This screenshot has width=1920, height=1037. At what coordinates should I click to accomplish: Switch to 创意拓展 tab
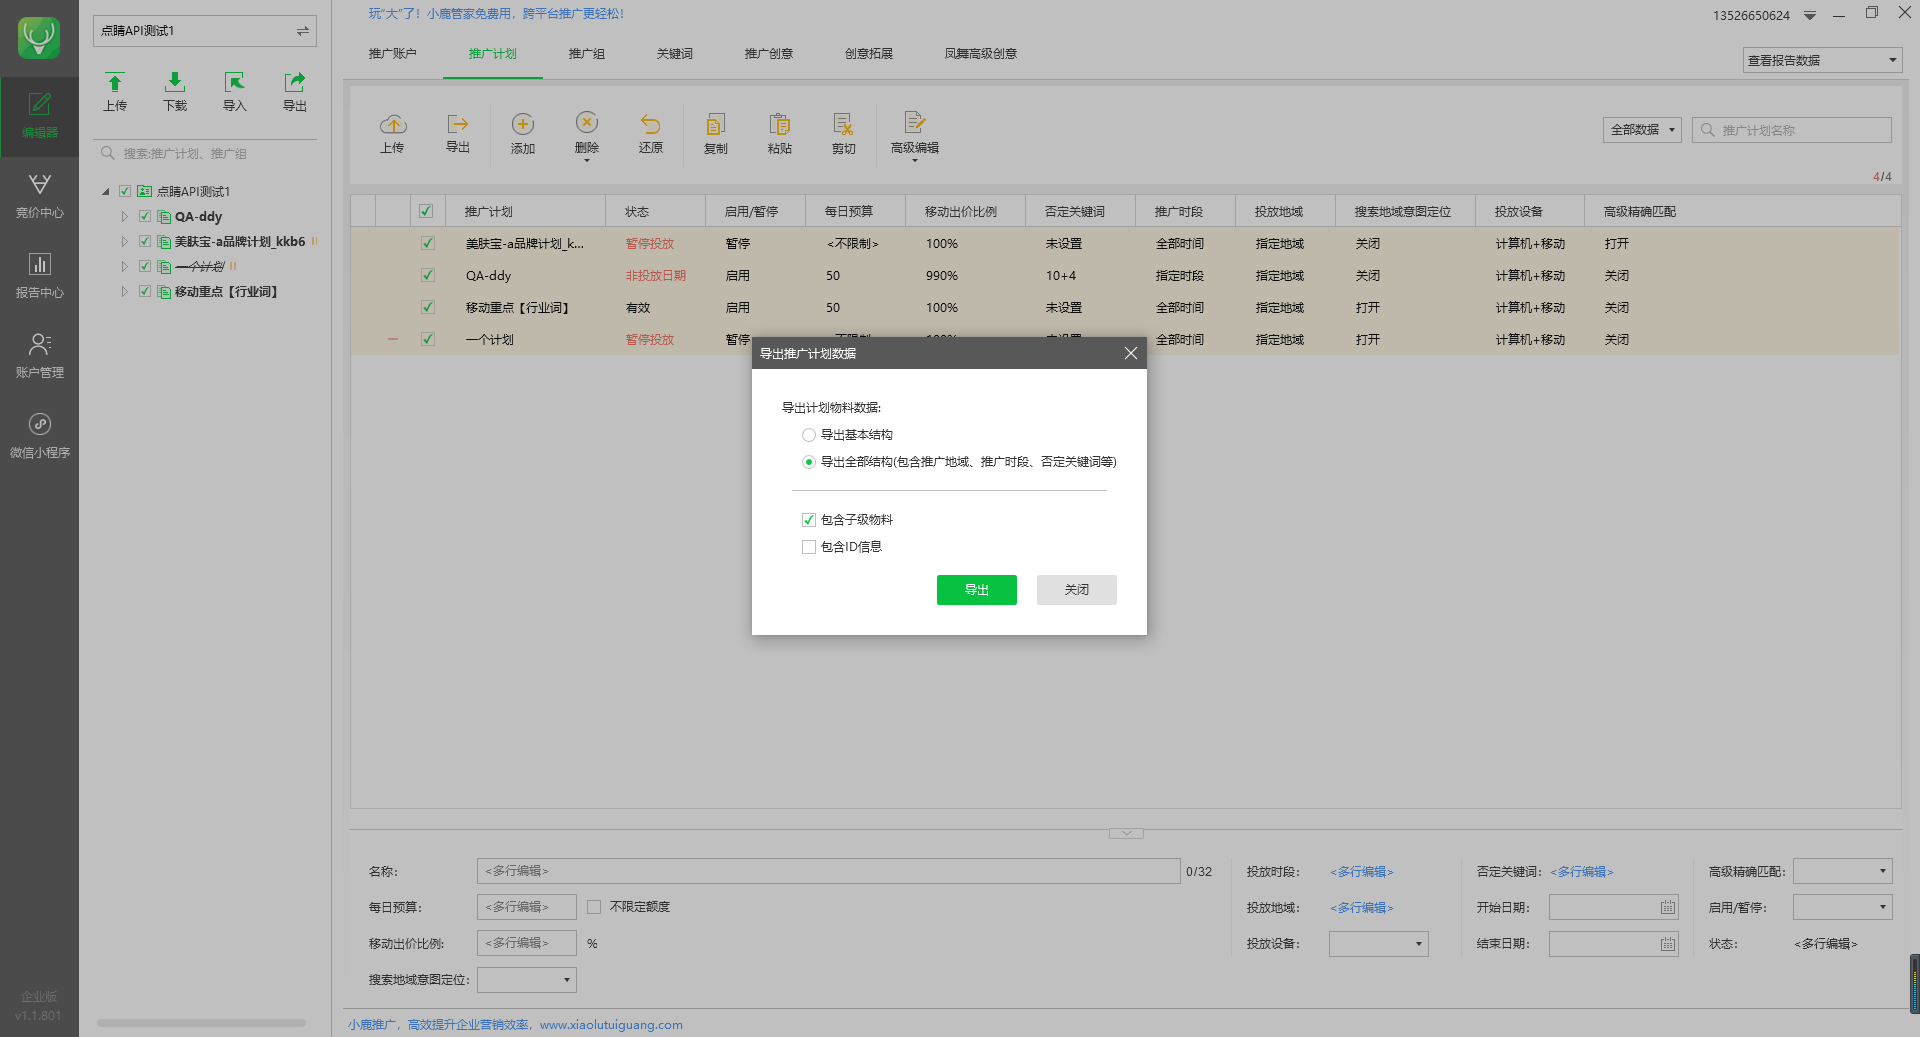pyautogui.click(x=869, y=54)
